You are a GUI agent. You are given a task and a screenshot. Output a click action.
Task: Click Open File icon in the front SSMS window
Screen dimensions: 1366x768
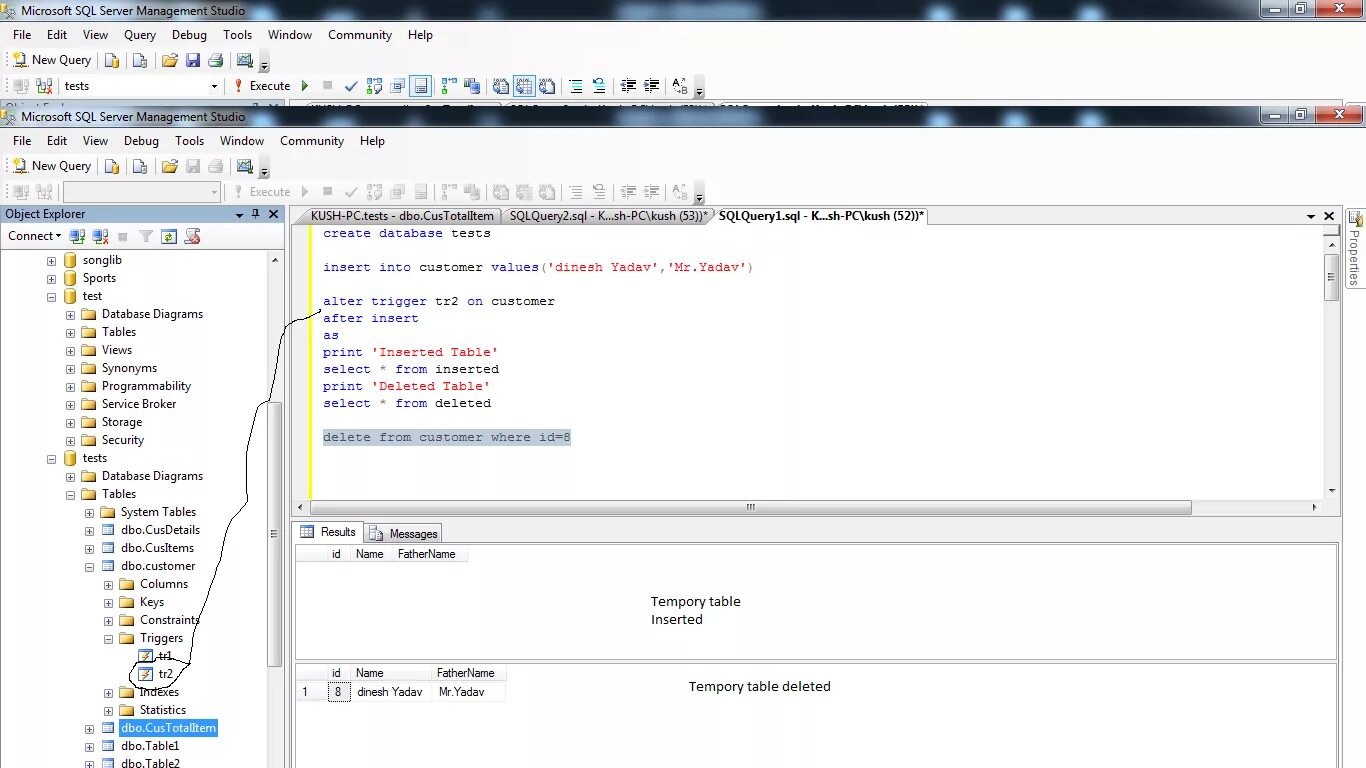169,166
